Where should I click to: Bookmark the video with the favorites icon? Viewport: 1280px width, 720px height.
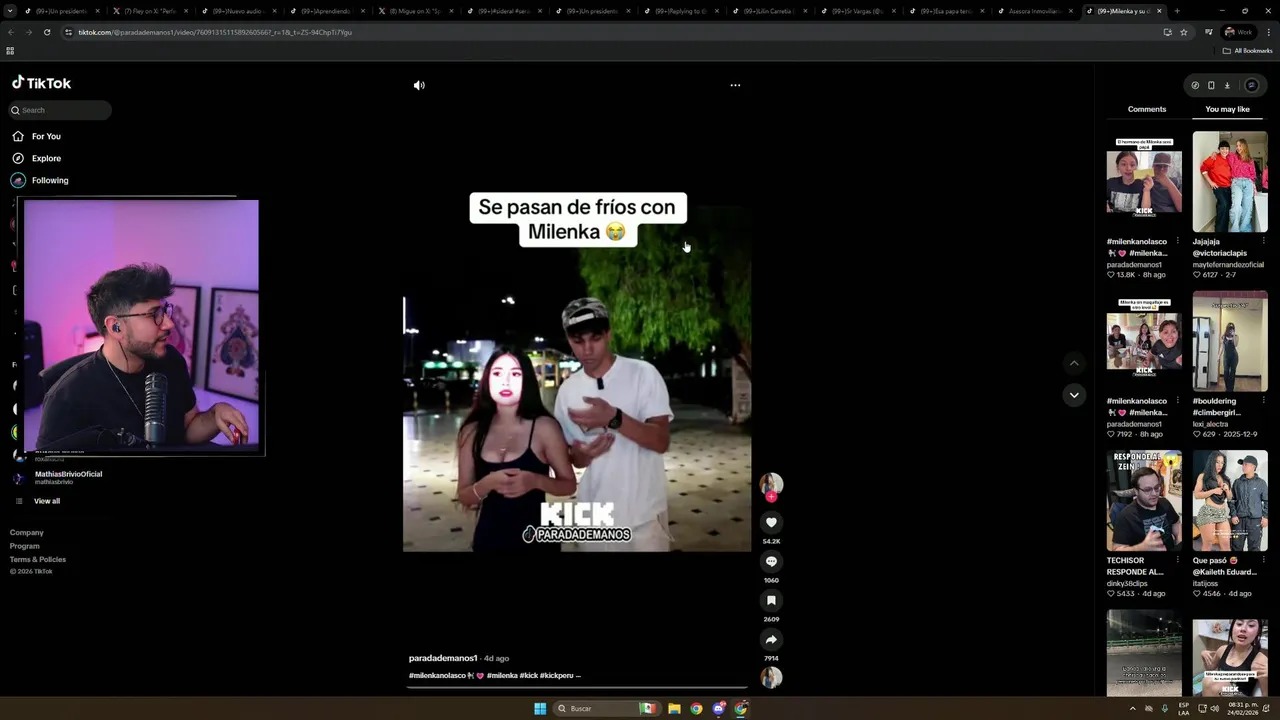coord(771,600)
